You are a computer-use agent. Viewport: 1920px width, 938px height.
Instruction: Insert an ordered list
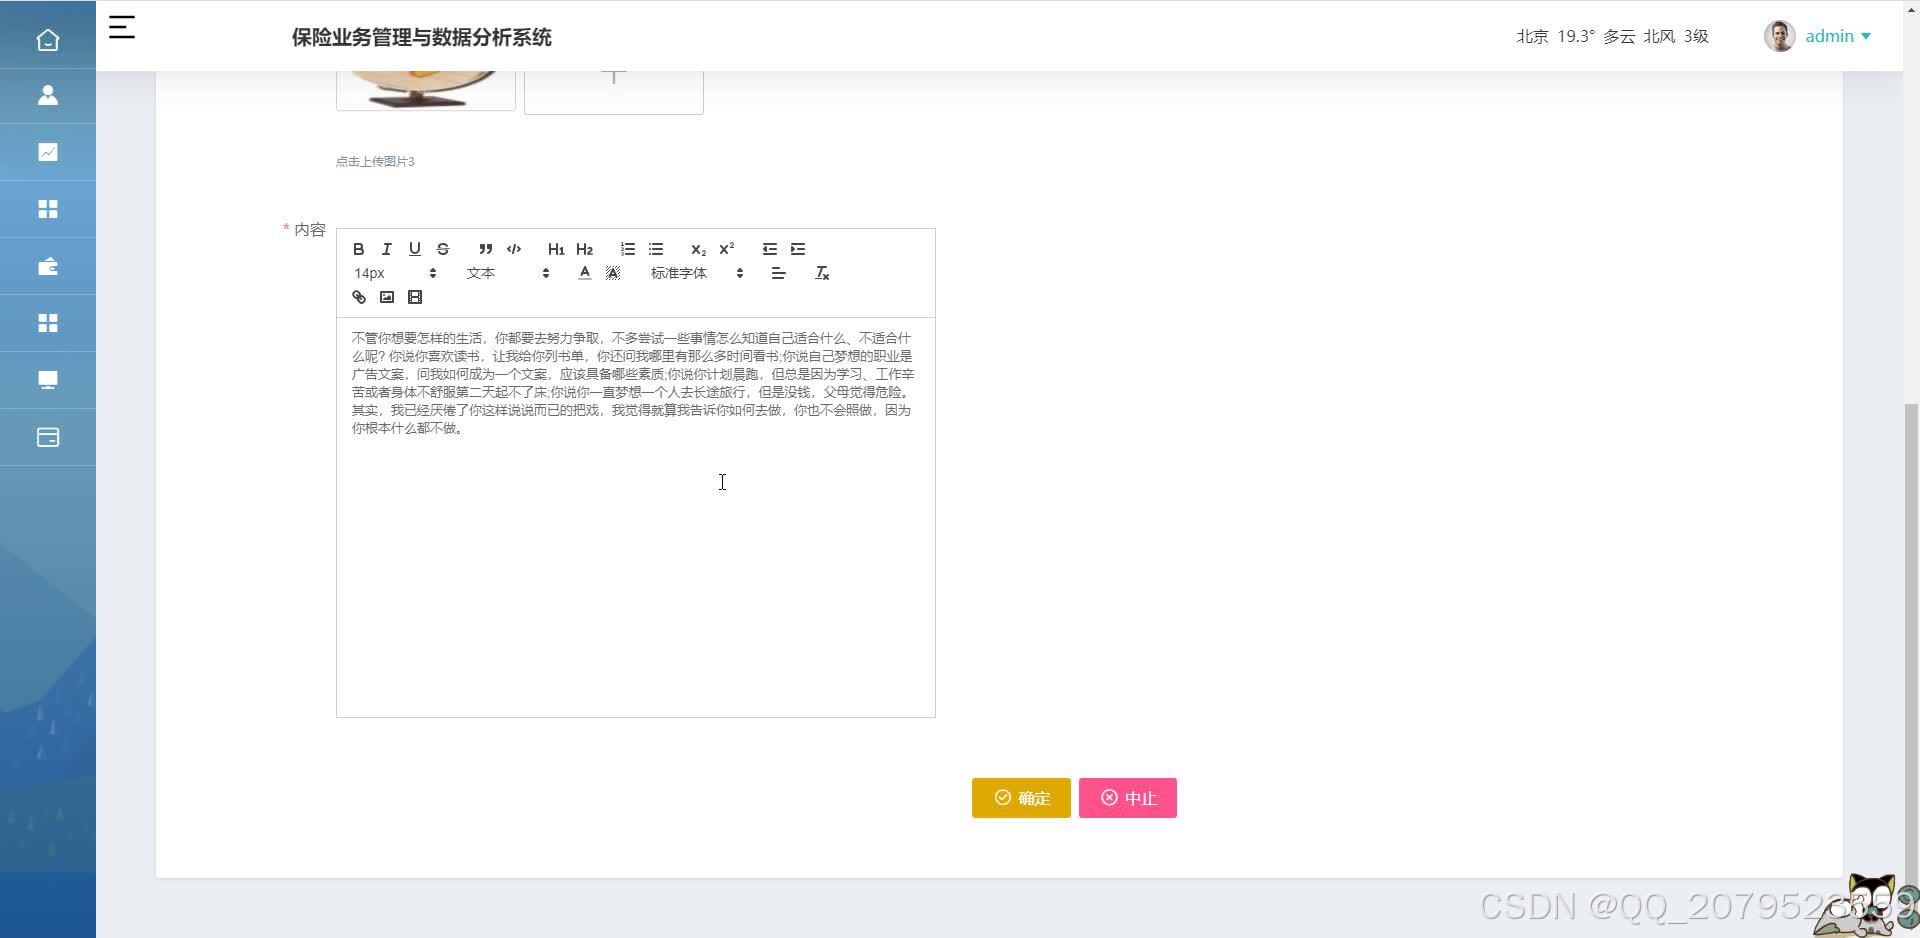pos(627,249)
